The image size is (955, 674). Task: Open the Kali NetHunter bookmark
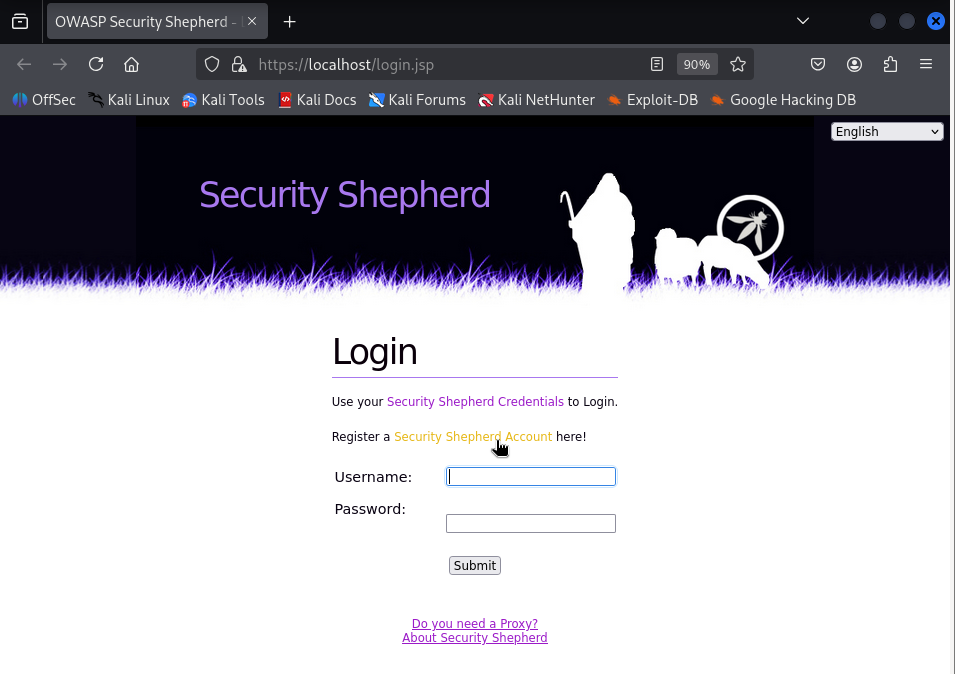[x=537, y=100]
